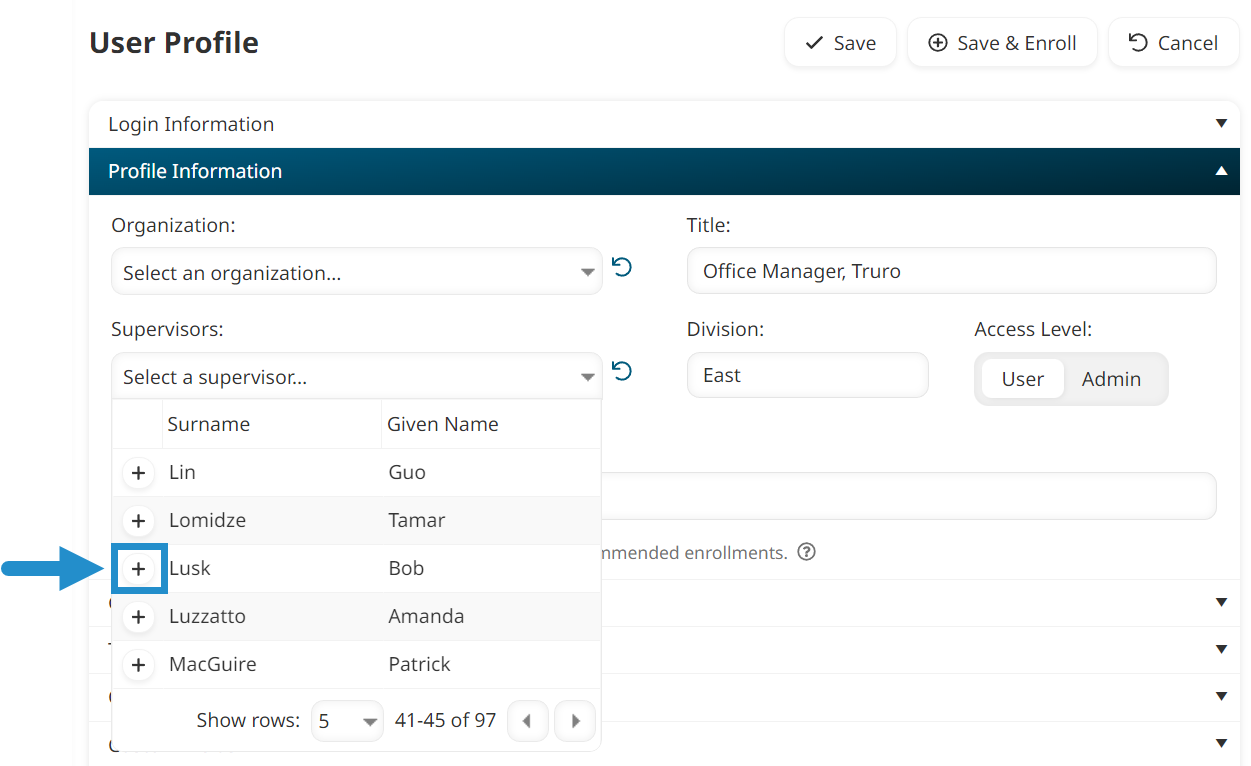Reset the Organization selection

click(x=622, y=267)
